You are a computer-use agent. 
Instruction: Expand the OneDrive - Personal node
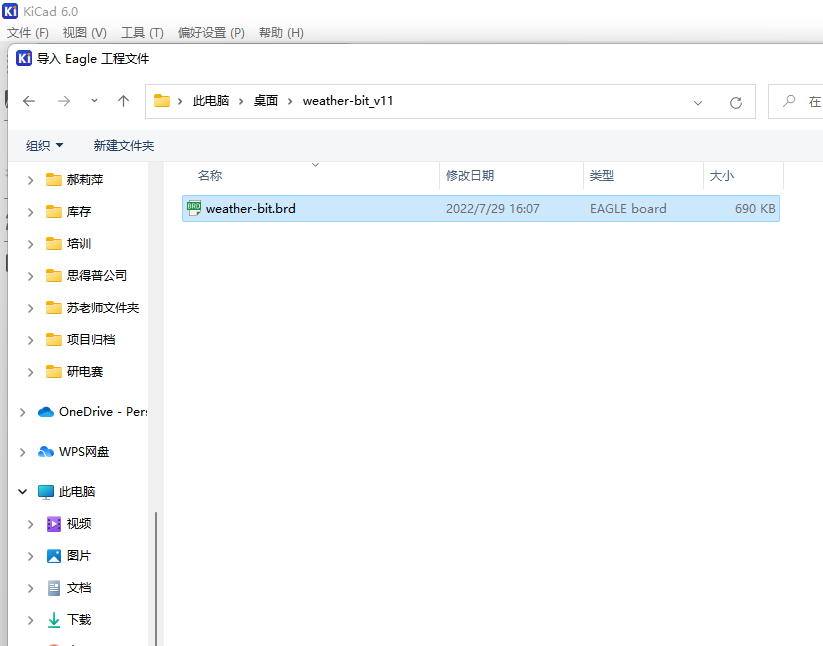coord(23,412)
